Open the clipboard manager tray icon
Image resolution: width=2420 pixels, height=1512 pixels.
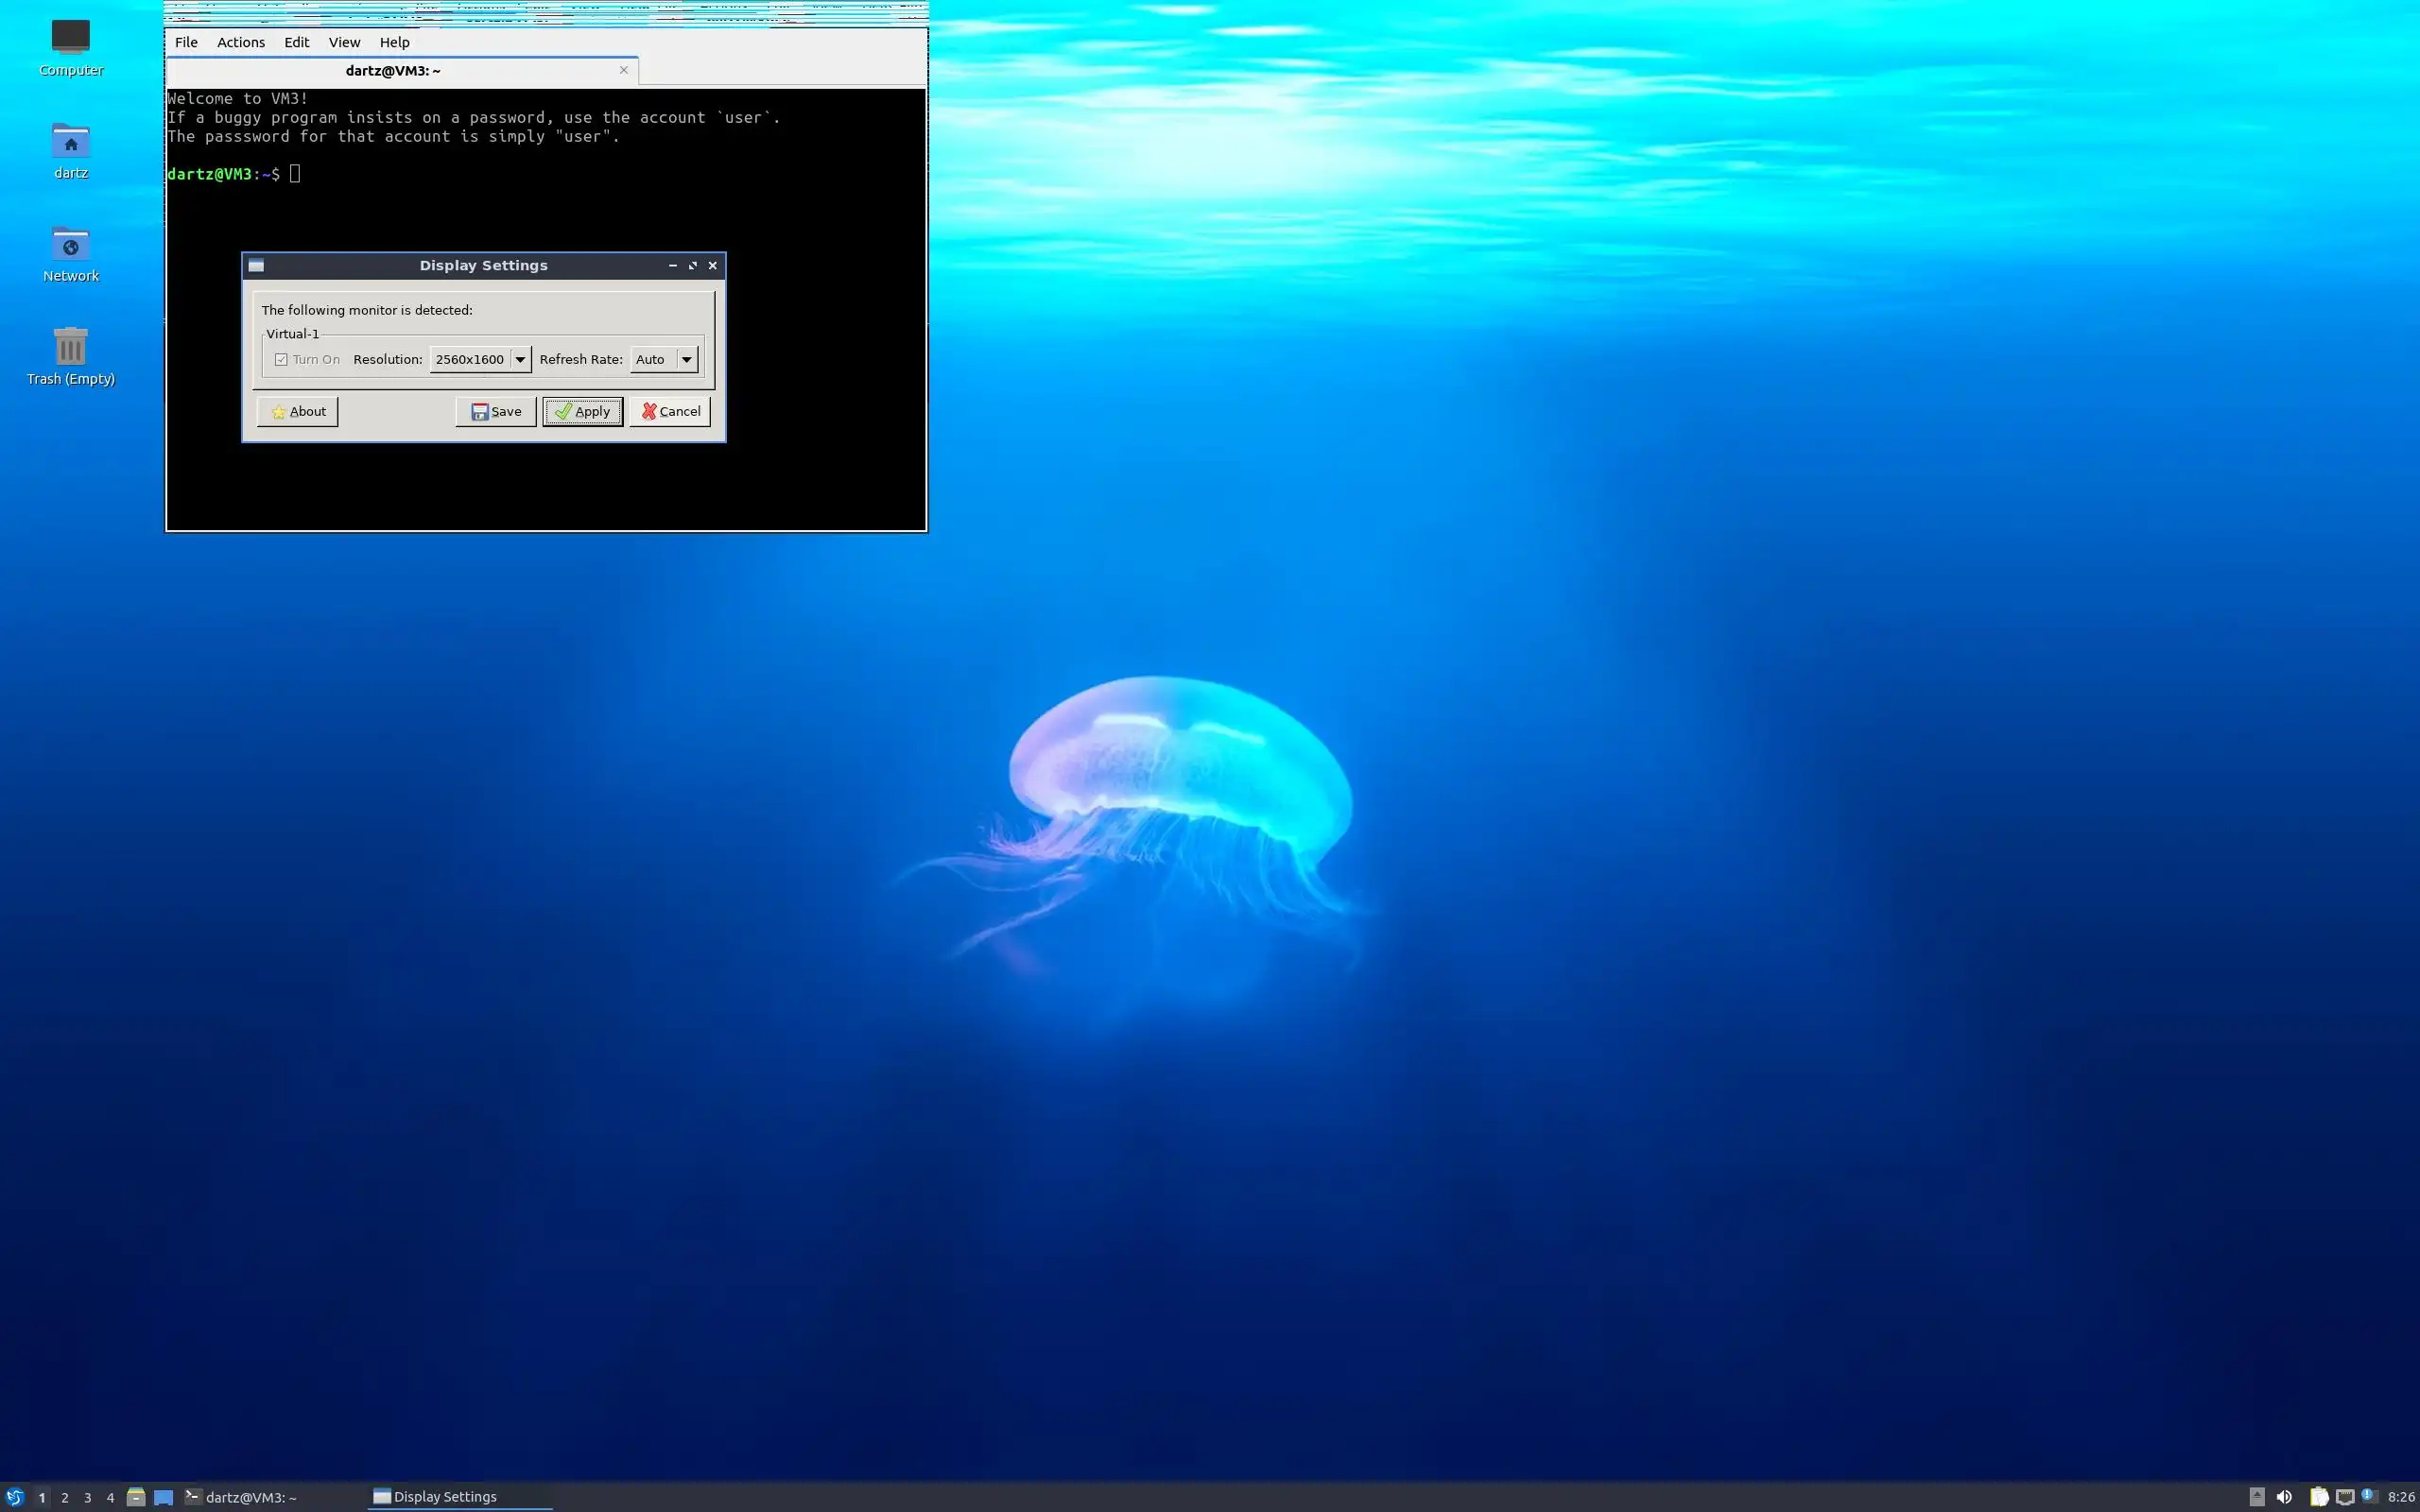pyautogui.click(x=2319, y=1497)
